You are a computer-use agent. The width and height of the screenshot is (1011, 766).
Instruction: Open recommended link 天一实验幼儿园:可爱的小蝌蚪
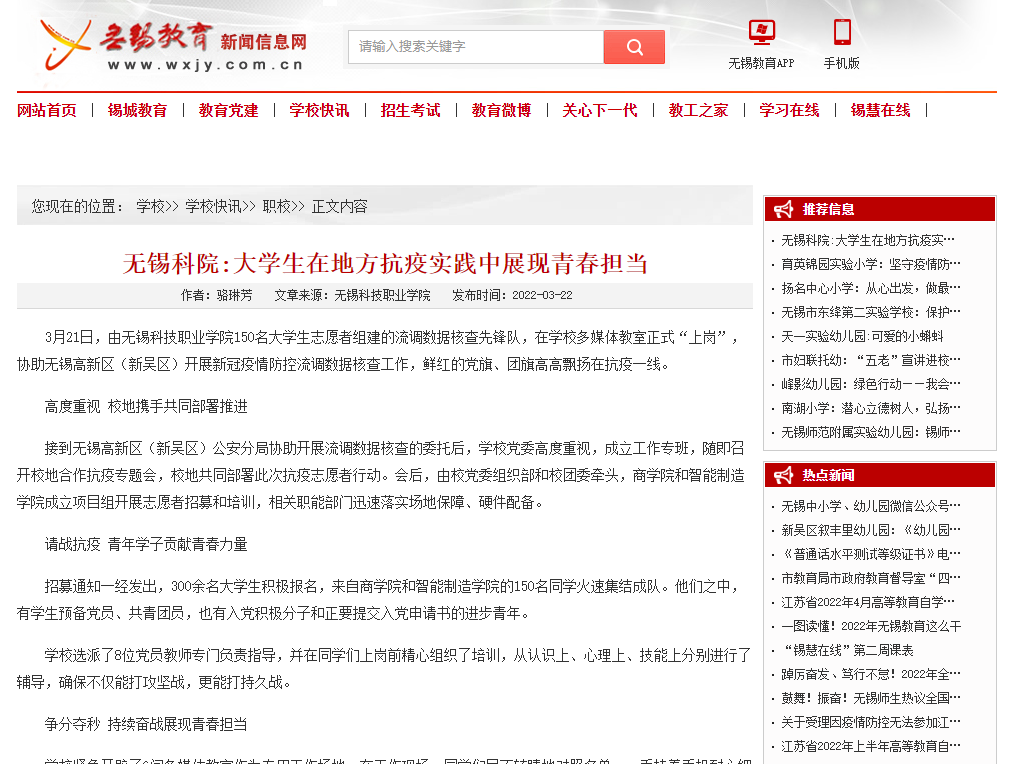pos(862,337)
